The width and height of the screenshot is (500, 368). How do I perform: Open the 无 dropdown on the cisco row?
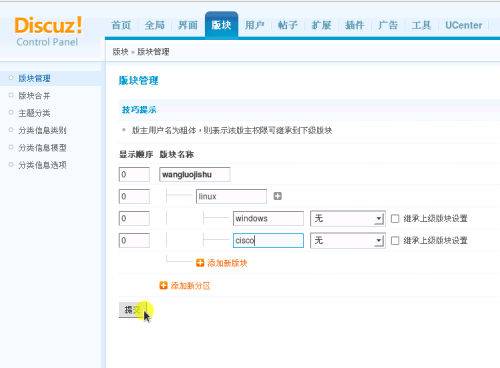click(x=348, y=241)
